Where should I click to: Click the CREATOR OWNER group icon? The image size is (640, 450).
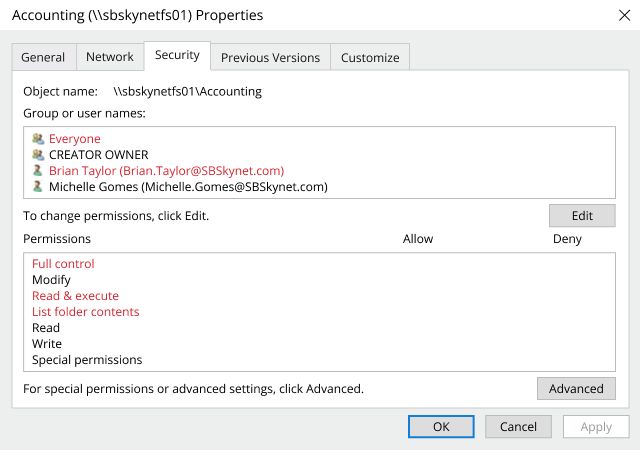click(x=38, y=155)
